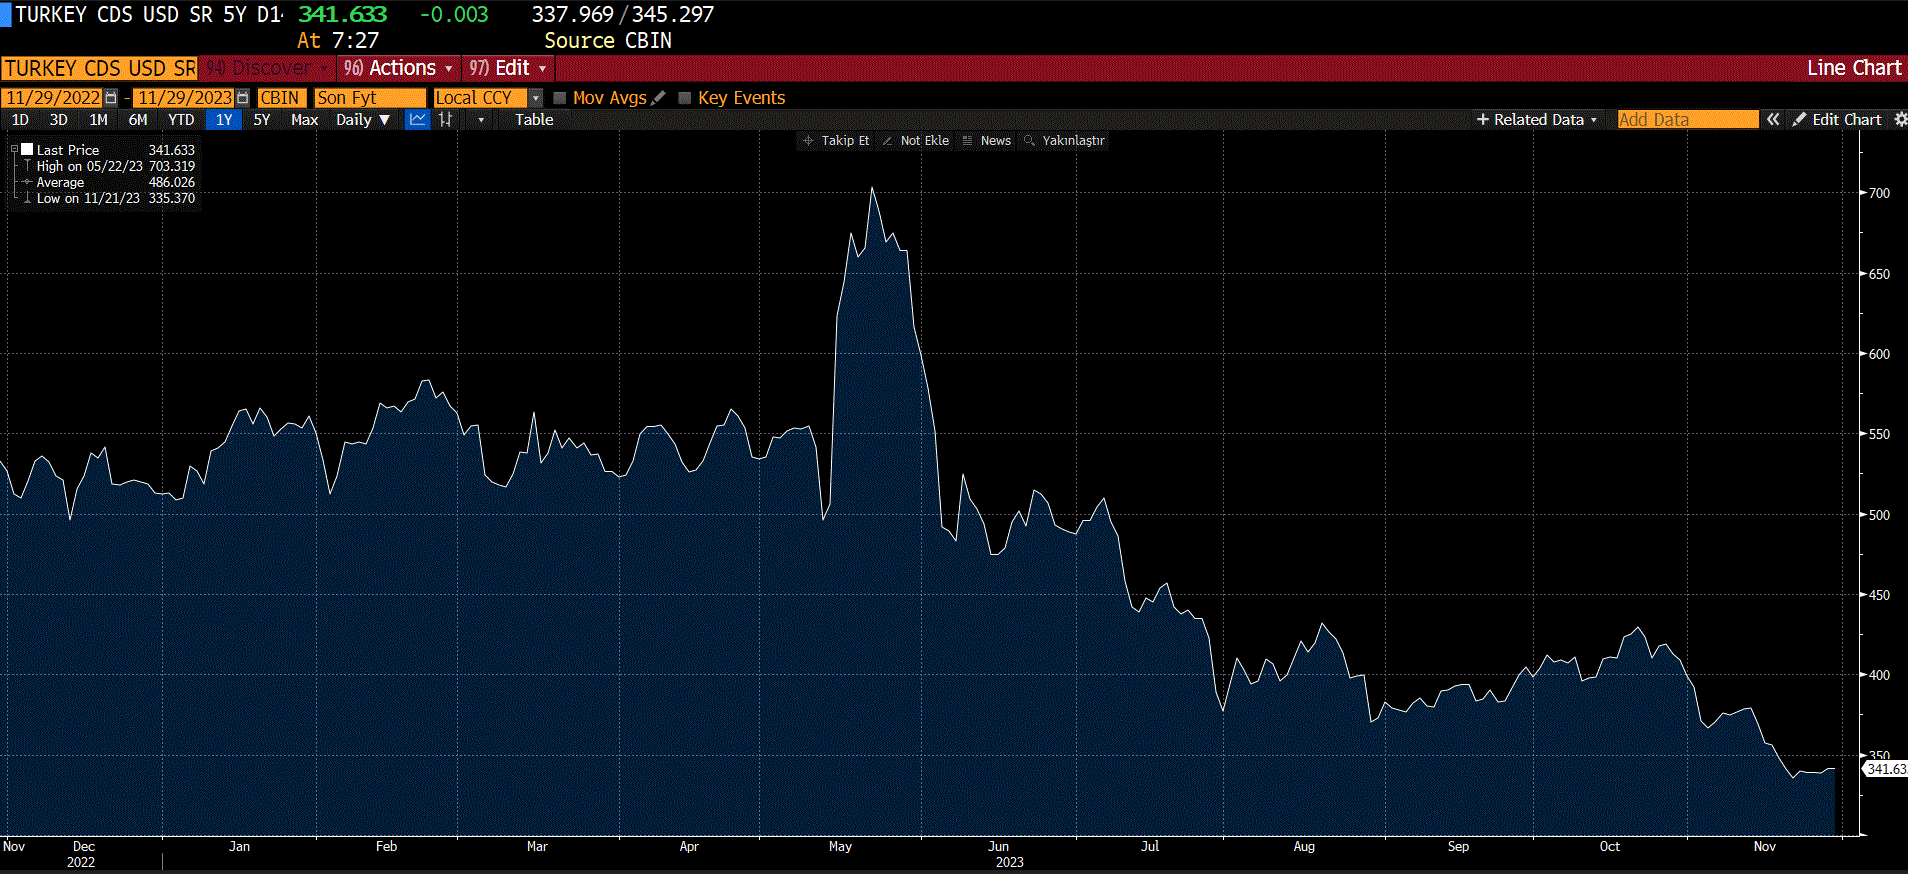Open the end date calendar picker icon
This screenshot has width=1908, height=874.
pyautogui.click(x=242, y=98)
